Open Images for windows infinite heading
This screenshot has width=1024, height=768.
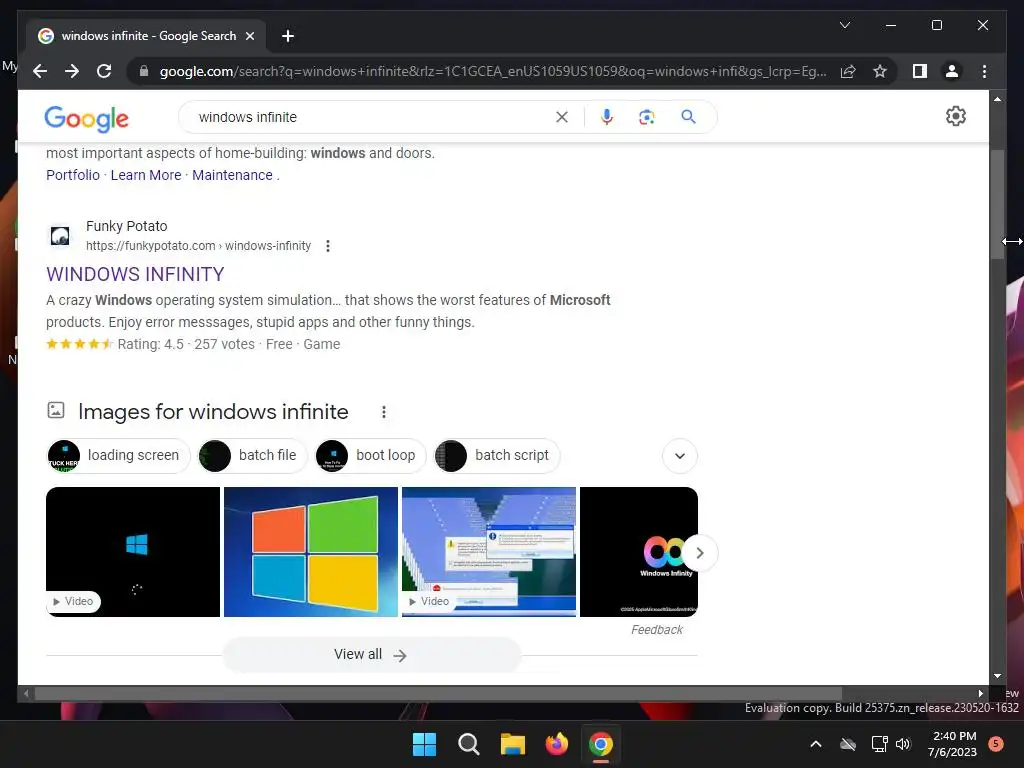213,412
